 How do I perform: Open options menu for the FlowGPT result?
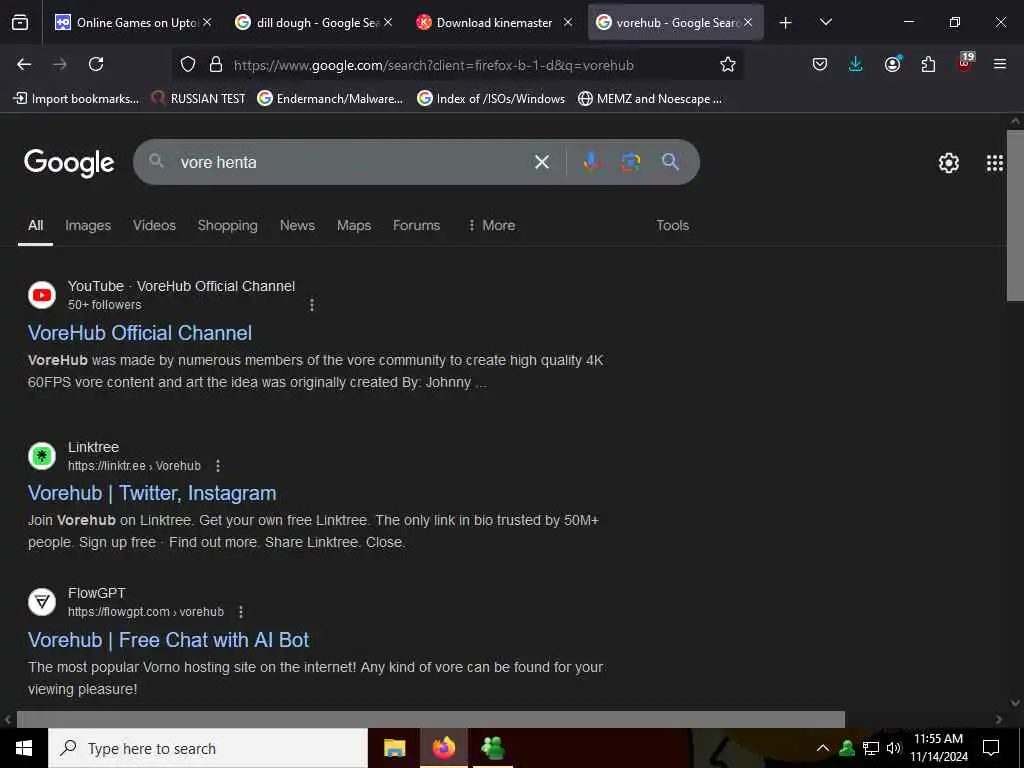(x=240, y=612)
